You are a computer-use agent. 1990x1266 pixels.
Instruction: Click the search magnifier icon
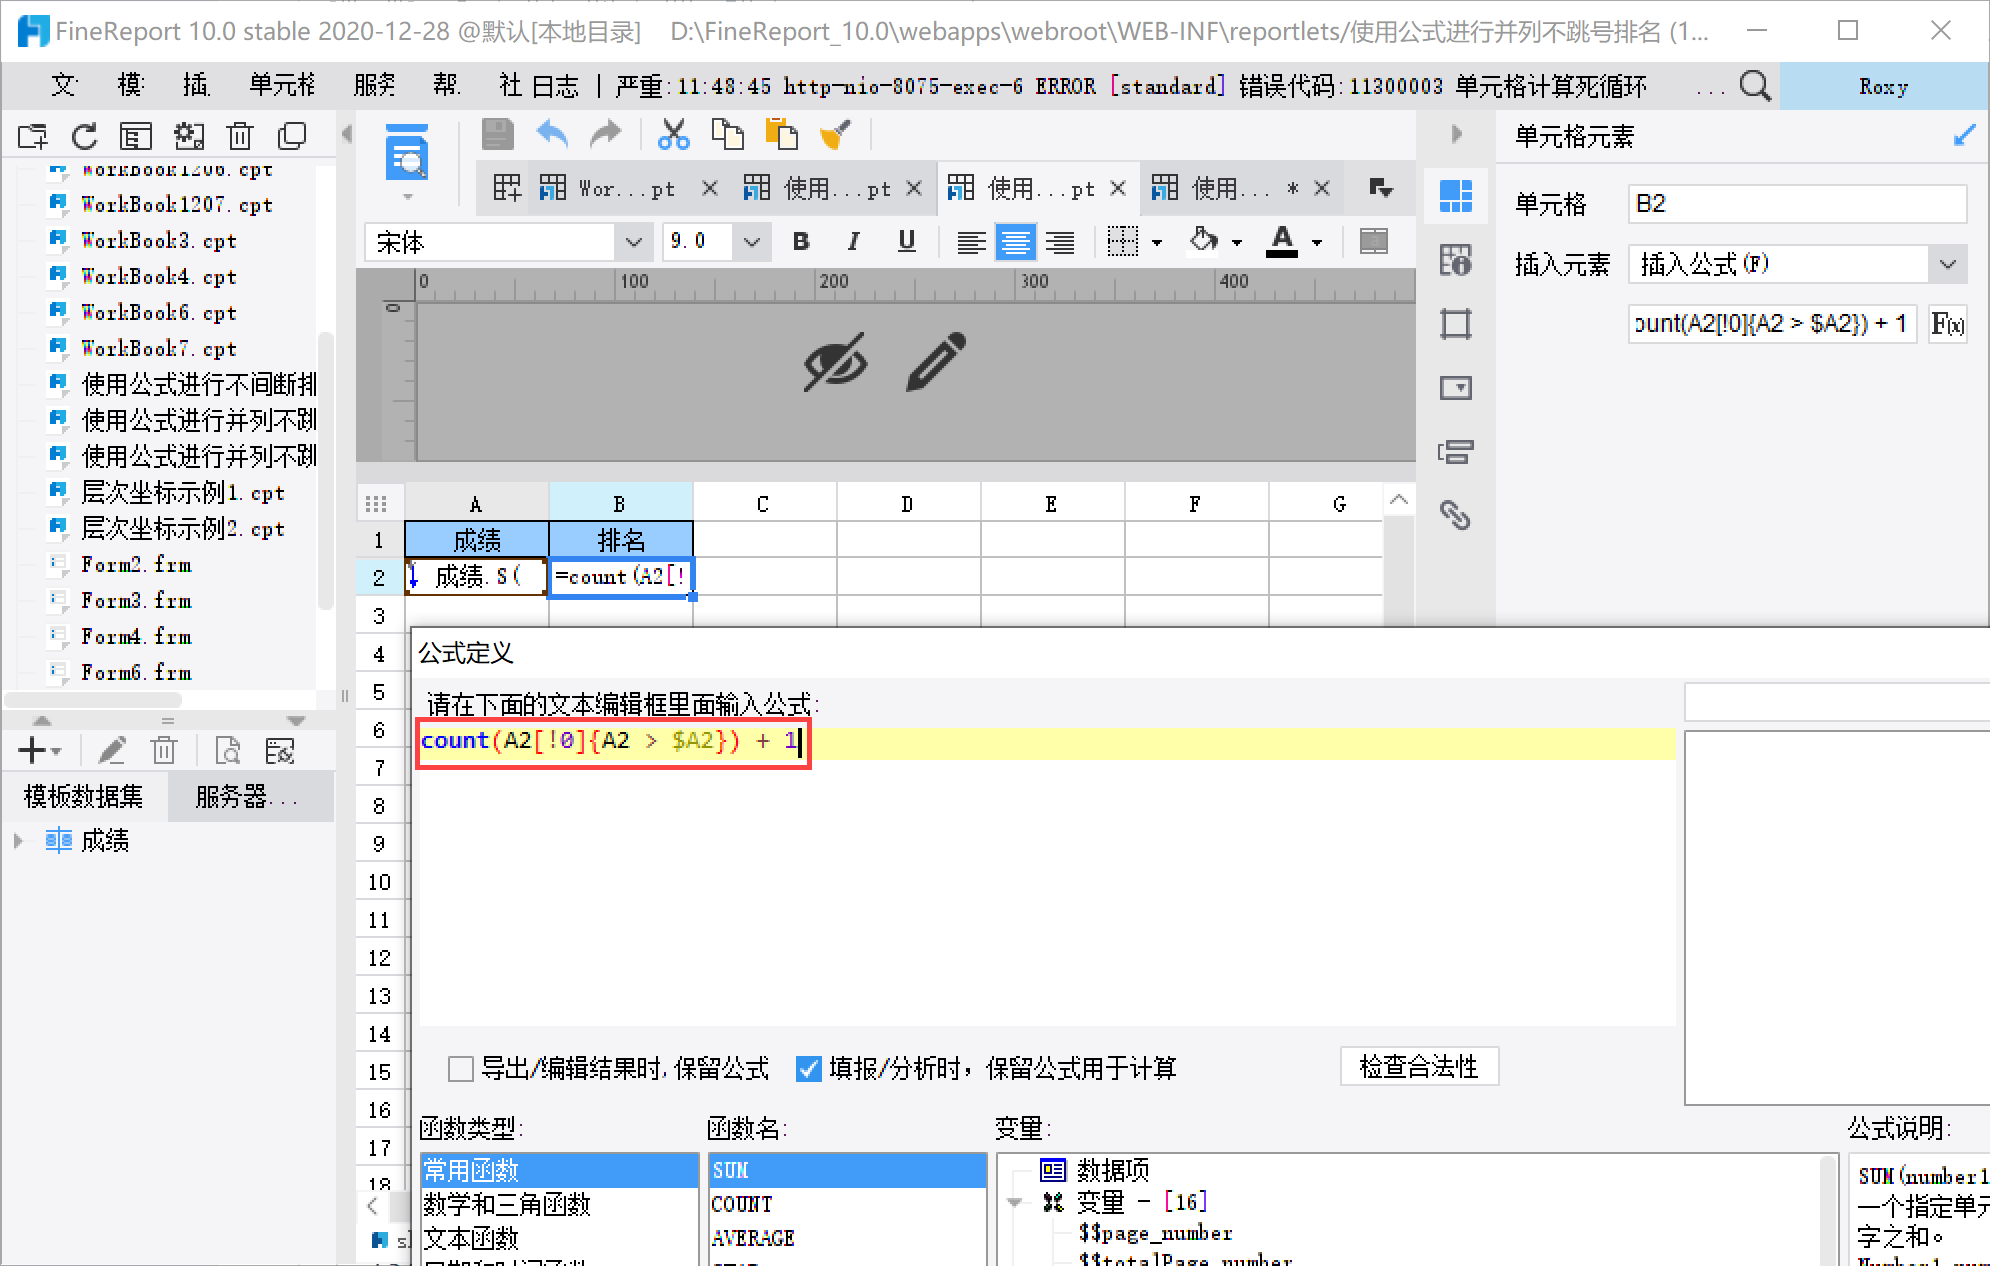pos(1755,86)
